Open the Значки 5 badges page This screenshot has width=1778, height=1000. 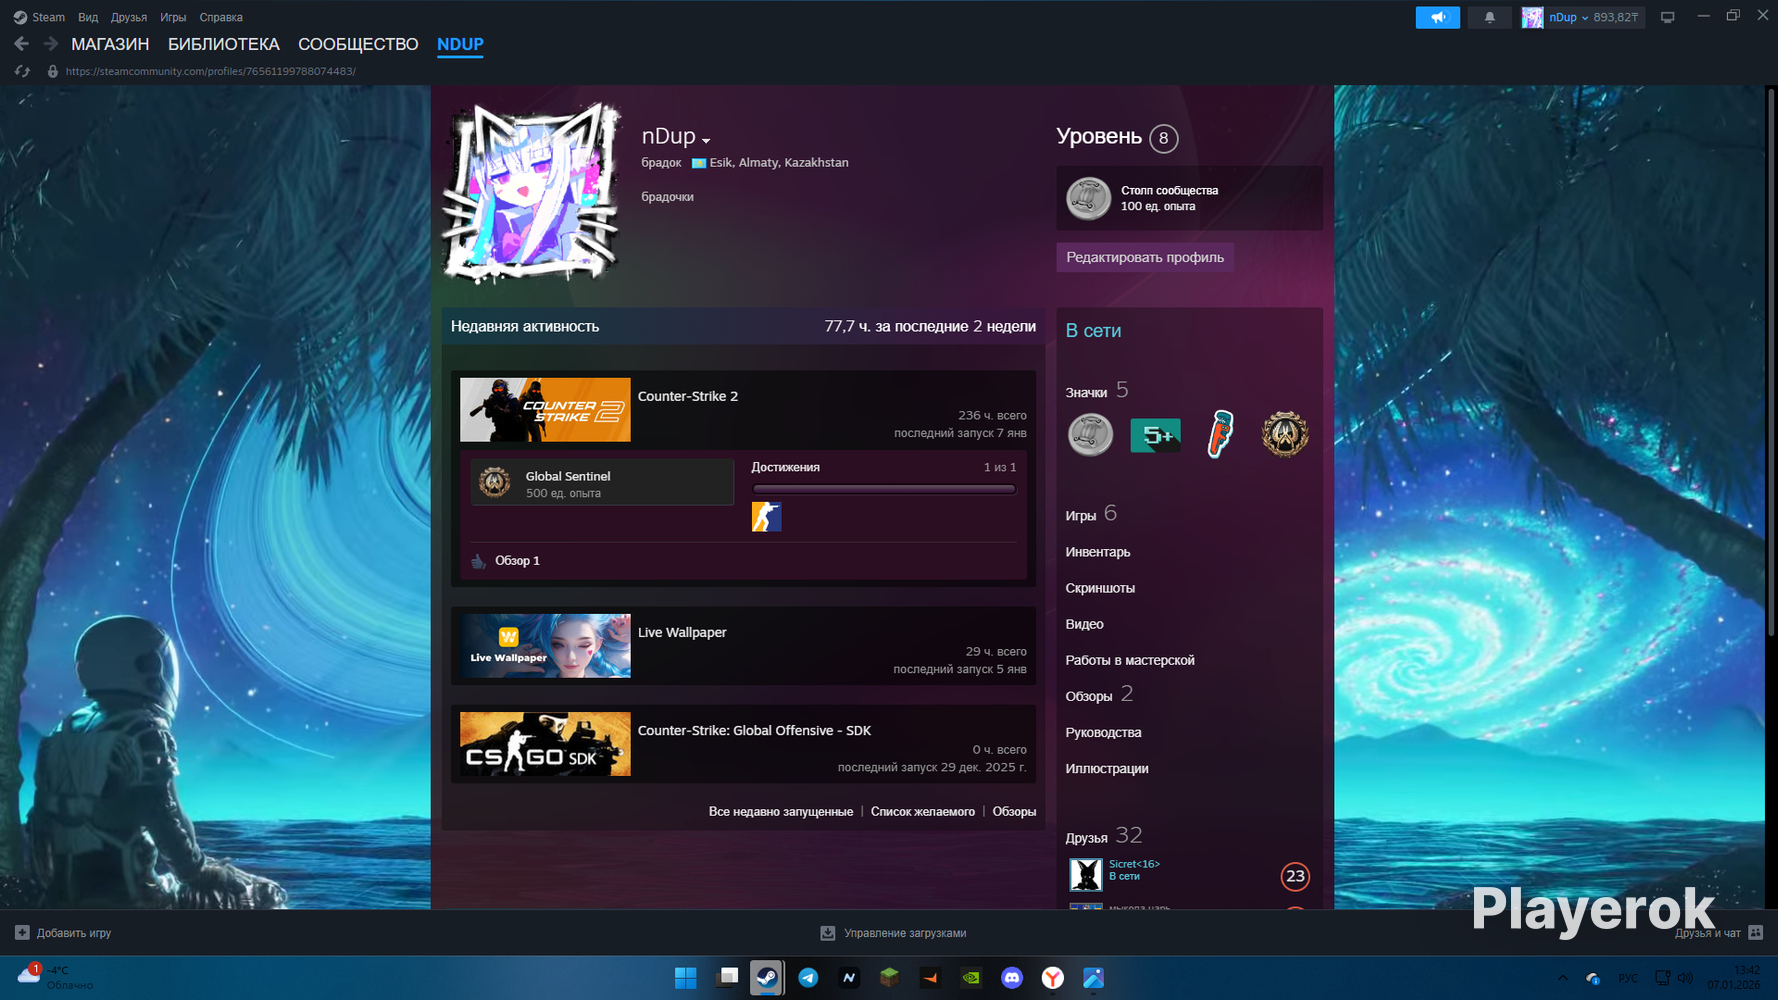[1097, 390]
